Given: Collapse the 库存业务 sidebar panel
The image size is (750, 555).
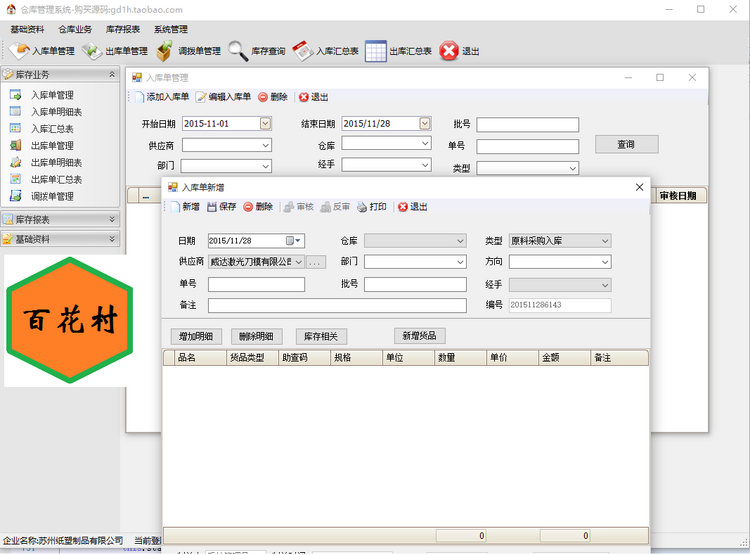Looking at the screenshot, I should 112,75.
